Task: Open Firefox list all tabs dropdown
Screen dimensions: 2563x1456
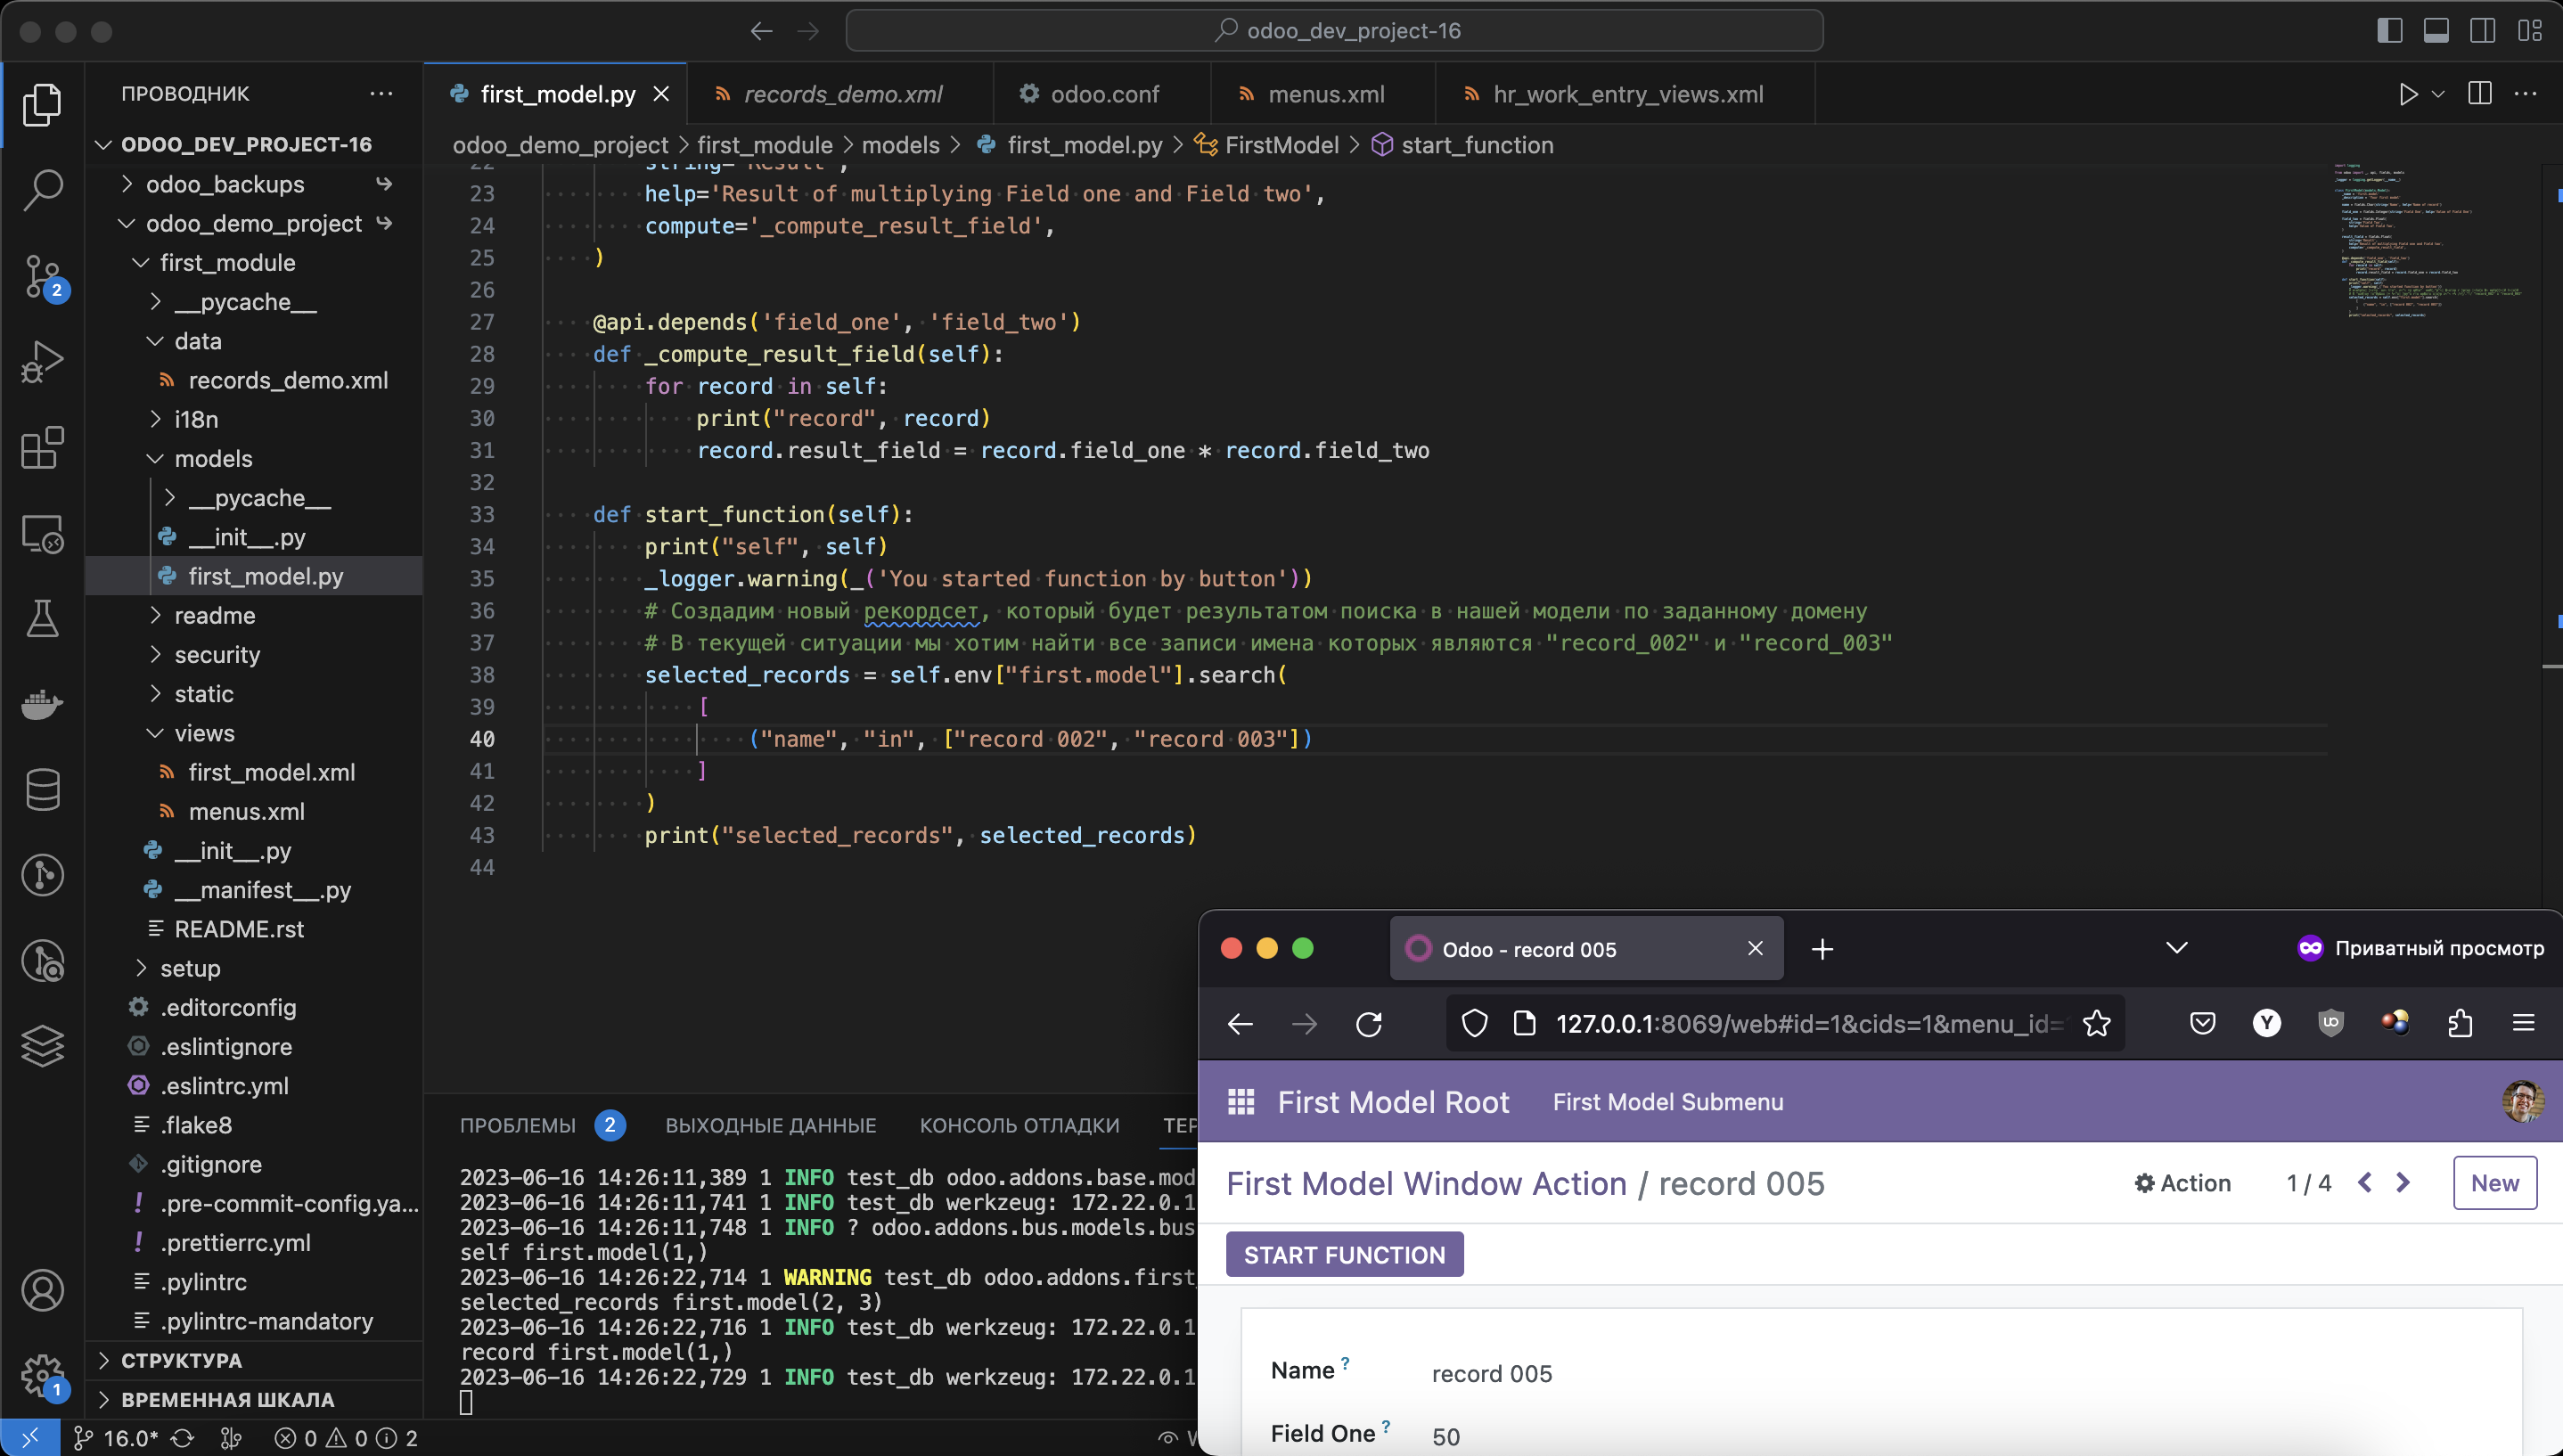Action: point(2177,948)
